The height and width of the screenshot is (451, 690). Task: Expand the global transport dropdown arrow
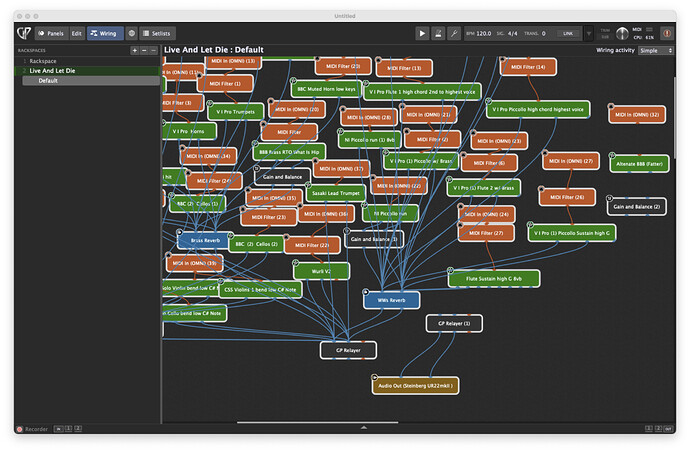[589, 33]
